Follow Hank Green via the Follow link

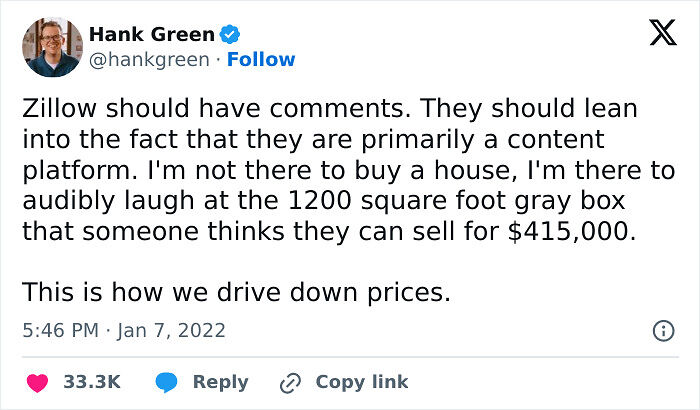tap(261, 60)
